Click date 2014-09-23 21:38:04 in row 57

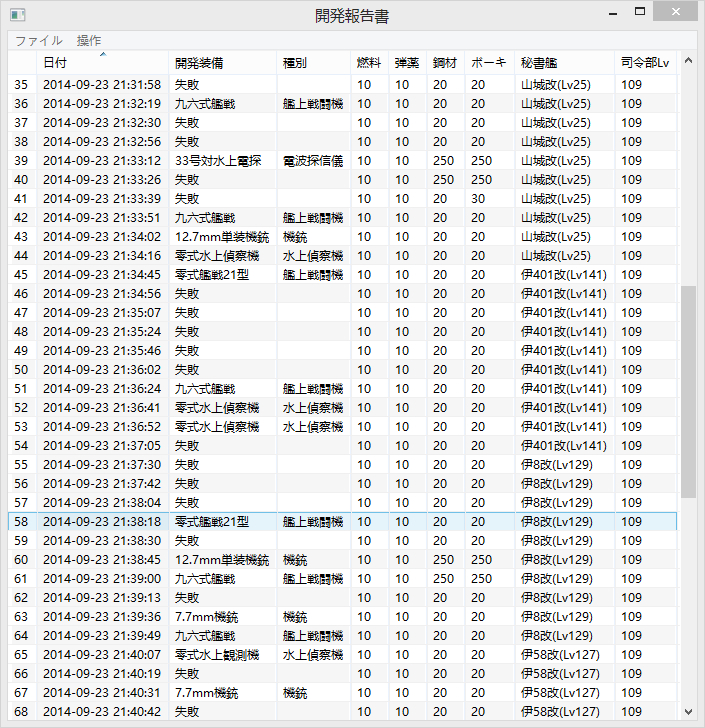(102, 503)
